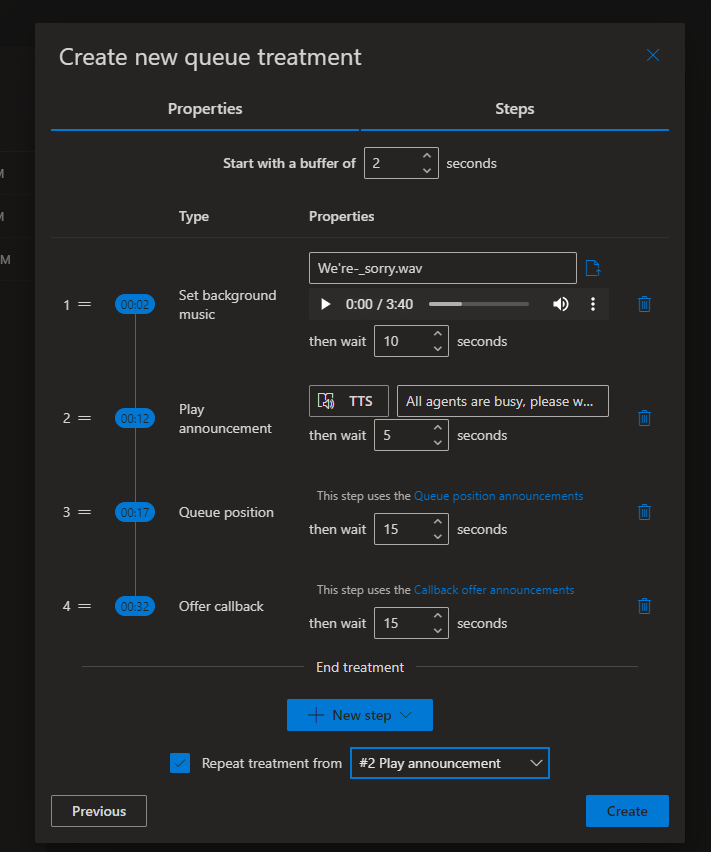Switch to the Steps tab
Viewport: 711px width, 852px height.
[x=515, y=108]
